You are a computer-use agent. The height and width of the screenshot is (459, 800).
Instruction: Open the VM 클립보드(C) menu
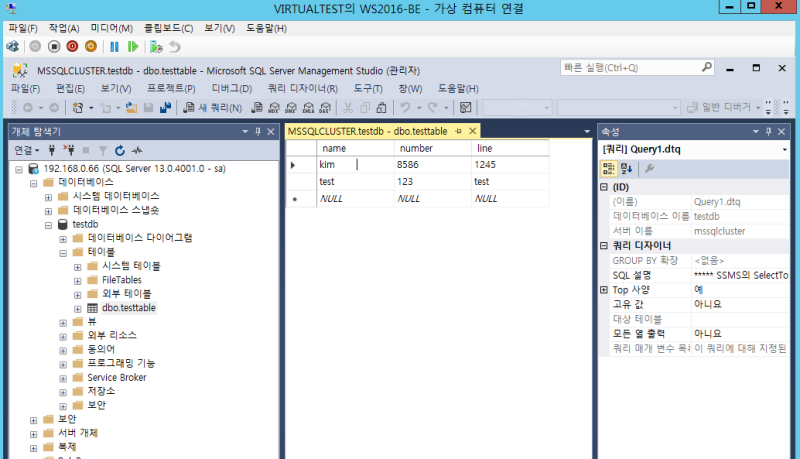click(x=168, y=28)
